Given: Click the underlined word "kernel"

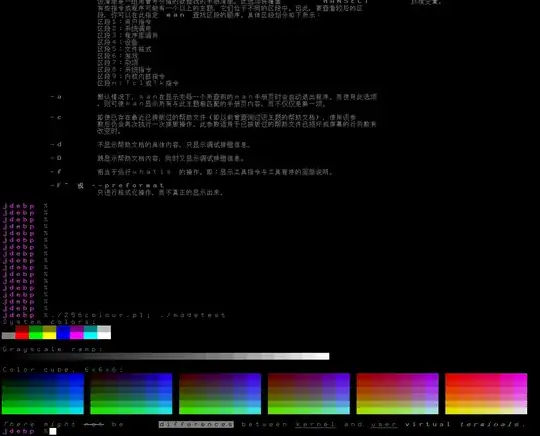Looking at the screenshot, I should click(315, 424).
